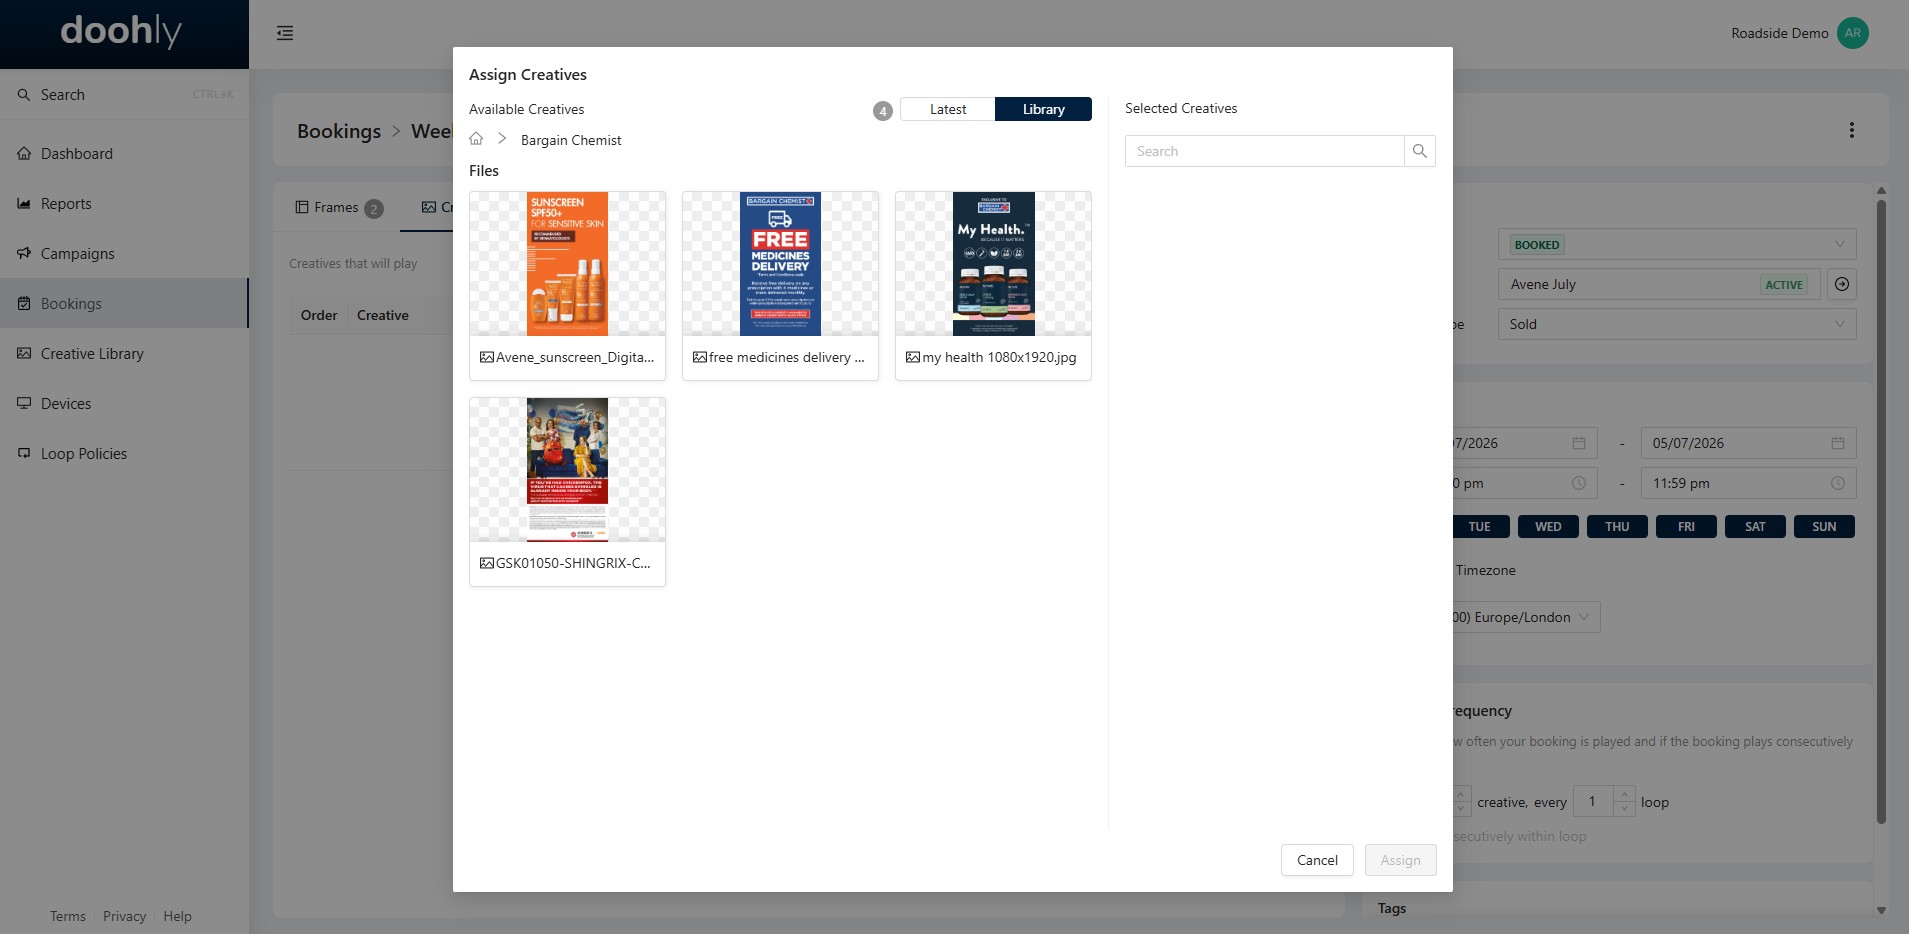Click the image icon beside Avene_sunscreen filename
Viewport: 1909px width, 934px height.
(x=487, y=357)
